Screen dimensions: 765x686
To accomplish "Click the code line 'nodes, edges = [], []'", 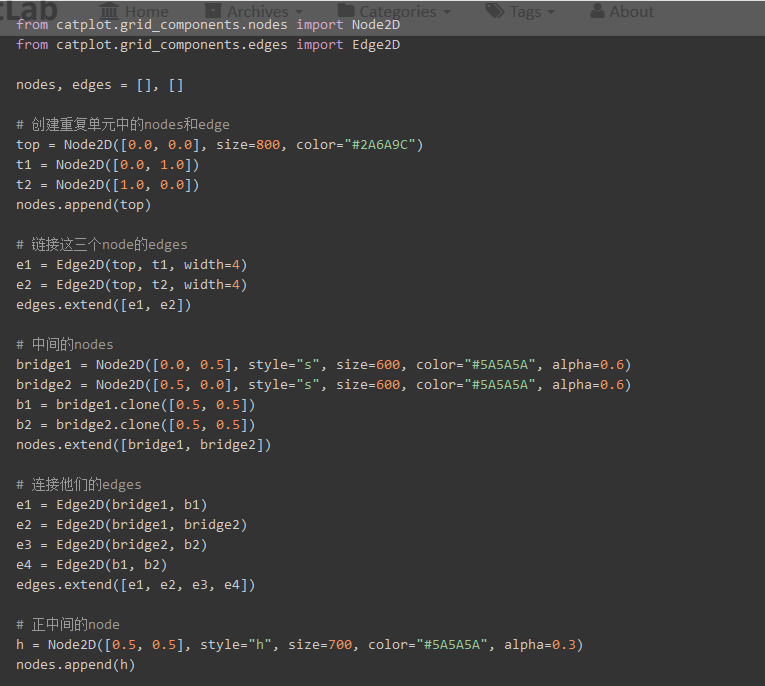I will (x=100, y=85).
